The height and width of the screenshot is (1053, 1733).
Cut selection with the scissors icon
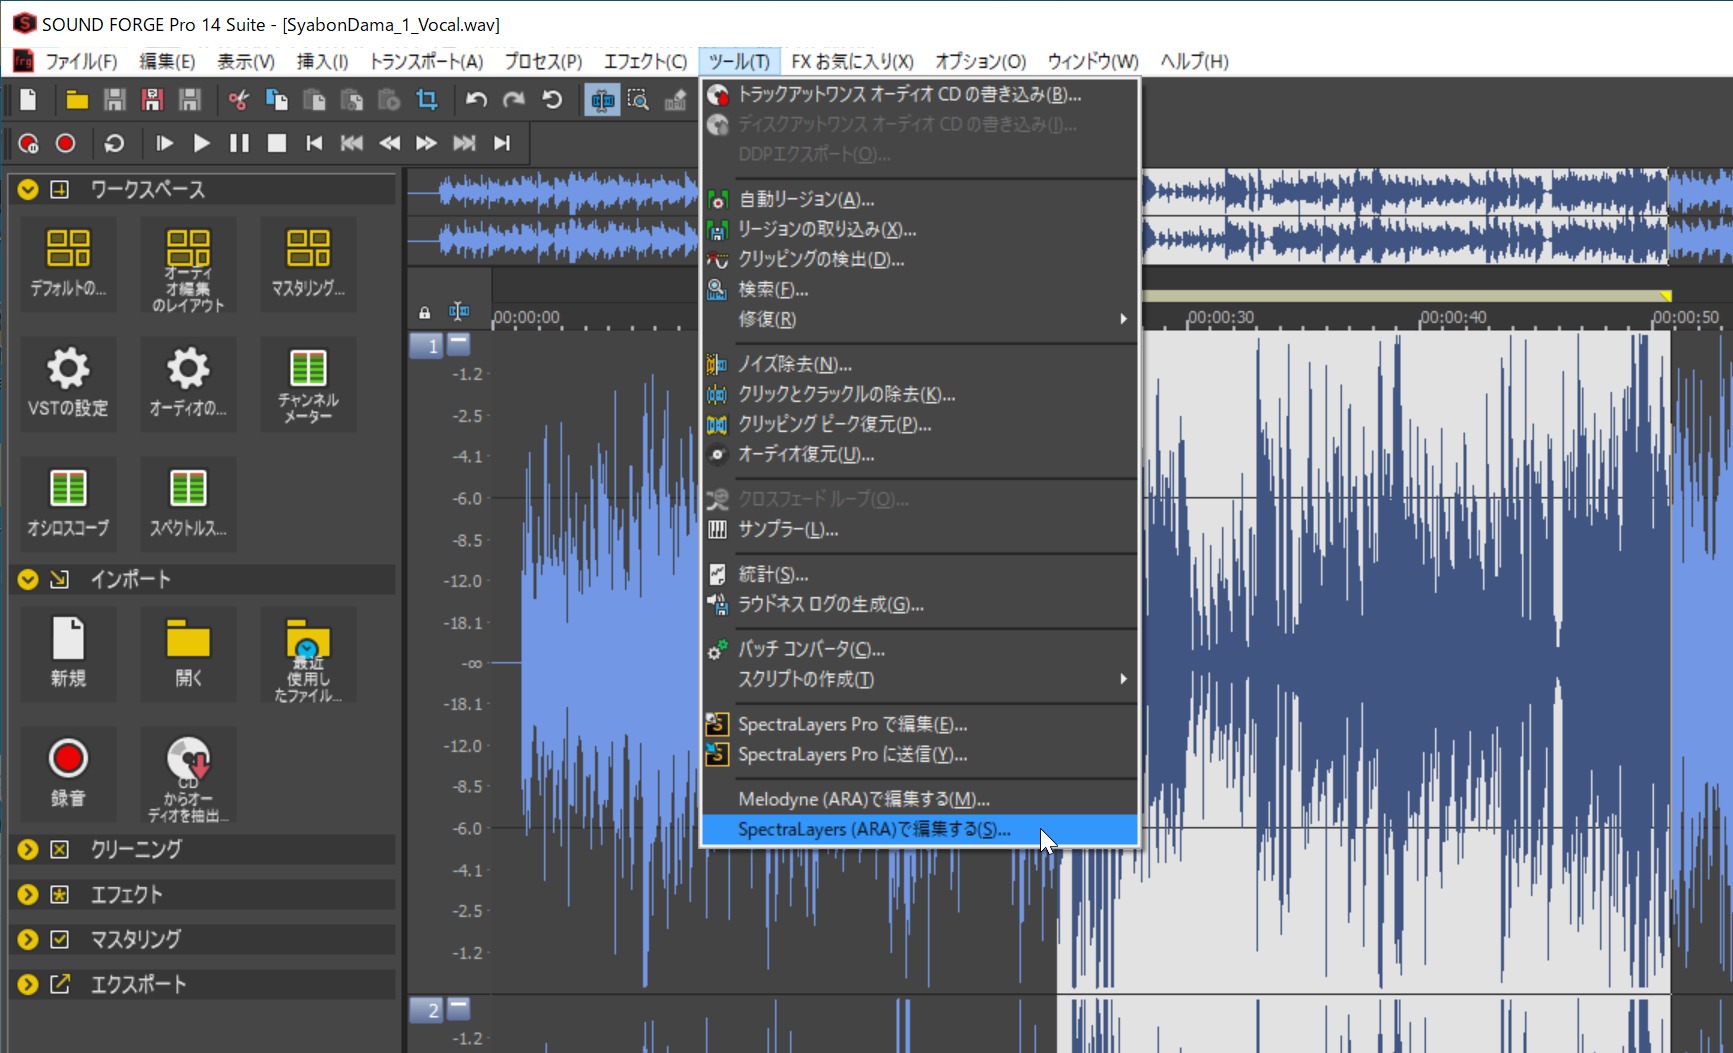(x=238, y=100)
